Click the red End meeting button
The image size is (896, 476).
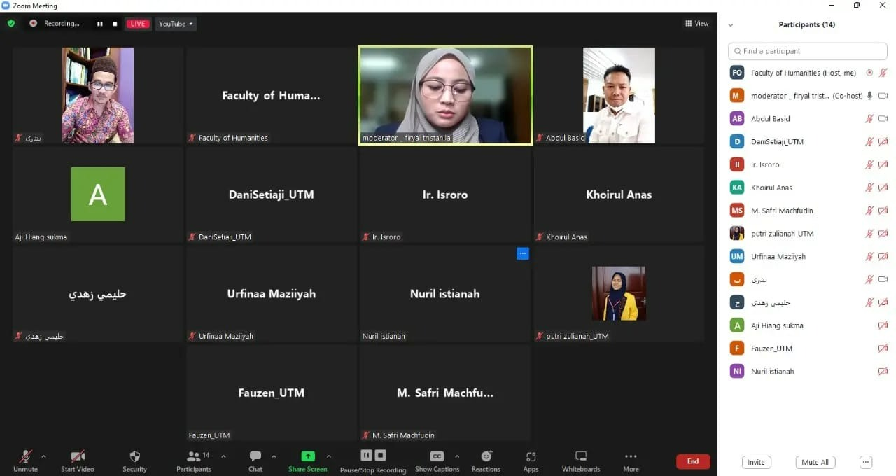[x=690, y=461]
